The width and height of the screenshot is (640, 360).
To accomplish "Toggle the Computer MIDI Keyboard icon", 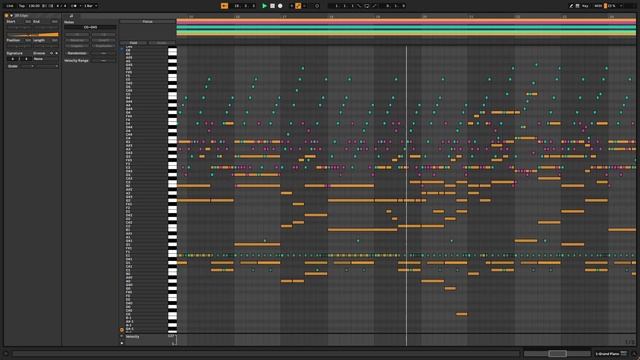I will pos(578,6).
